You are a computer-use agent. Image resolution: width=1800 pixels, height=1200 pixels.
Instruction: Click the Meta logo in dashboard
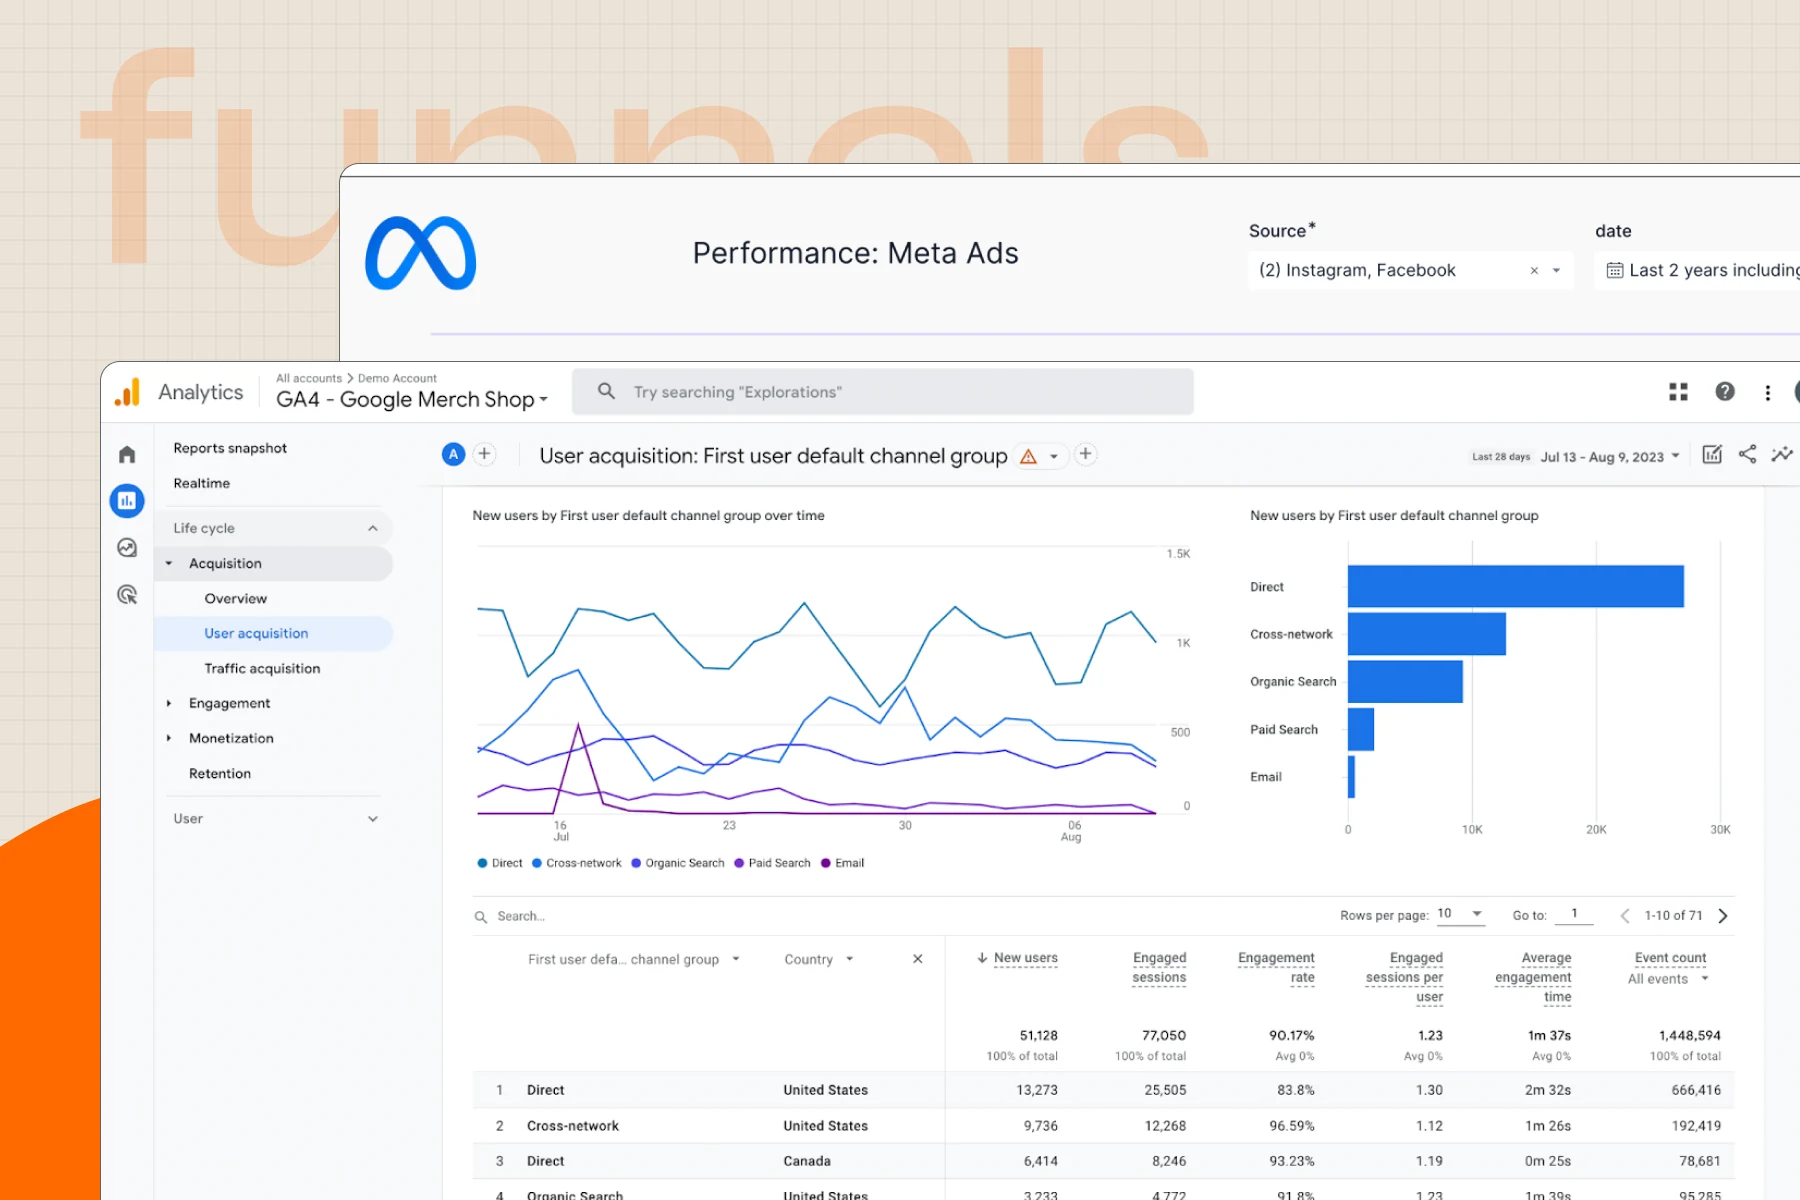pos(421,253)
